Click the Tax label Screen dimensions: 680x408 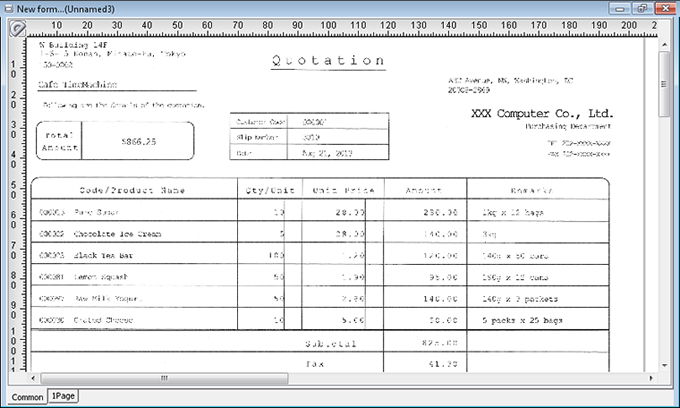[x=315, y=364]
